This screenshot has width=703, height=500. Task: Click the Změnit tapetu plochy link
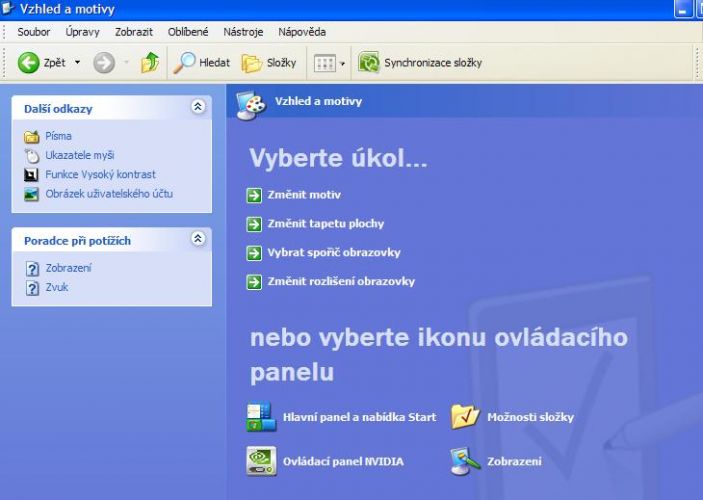325,224
